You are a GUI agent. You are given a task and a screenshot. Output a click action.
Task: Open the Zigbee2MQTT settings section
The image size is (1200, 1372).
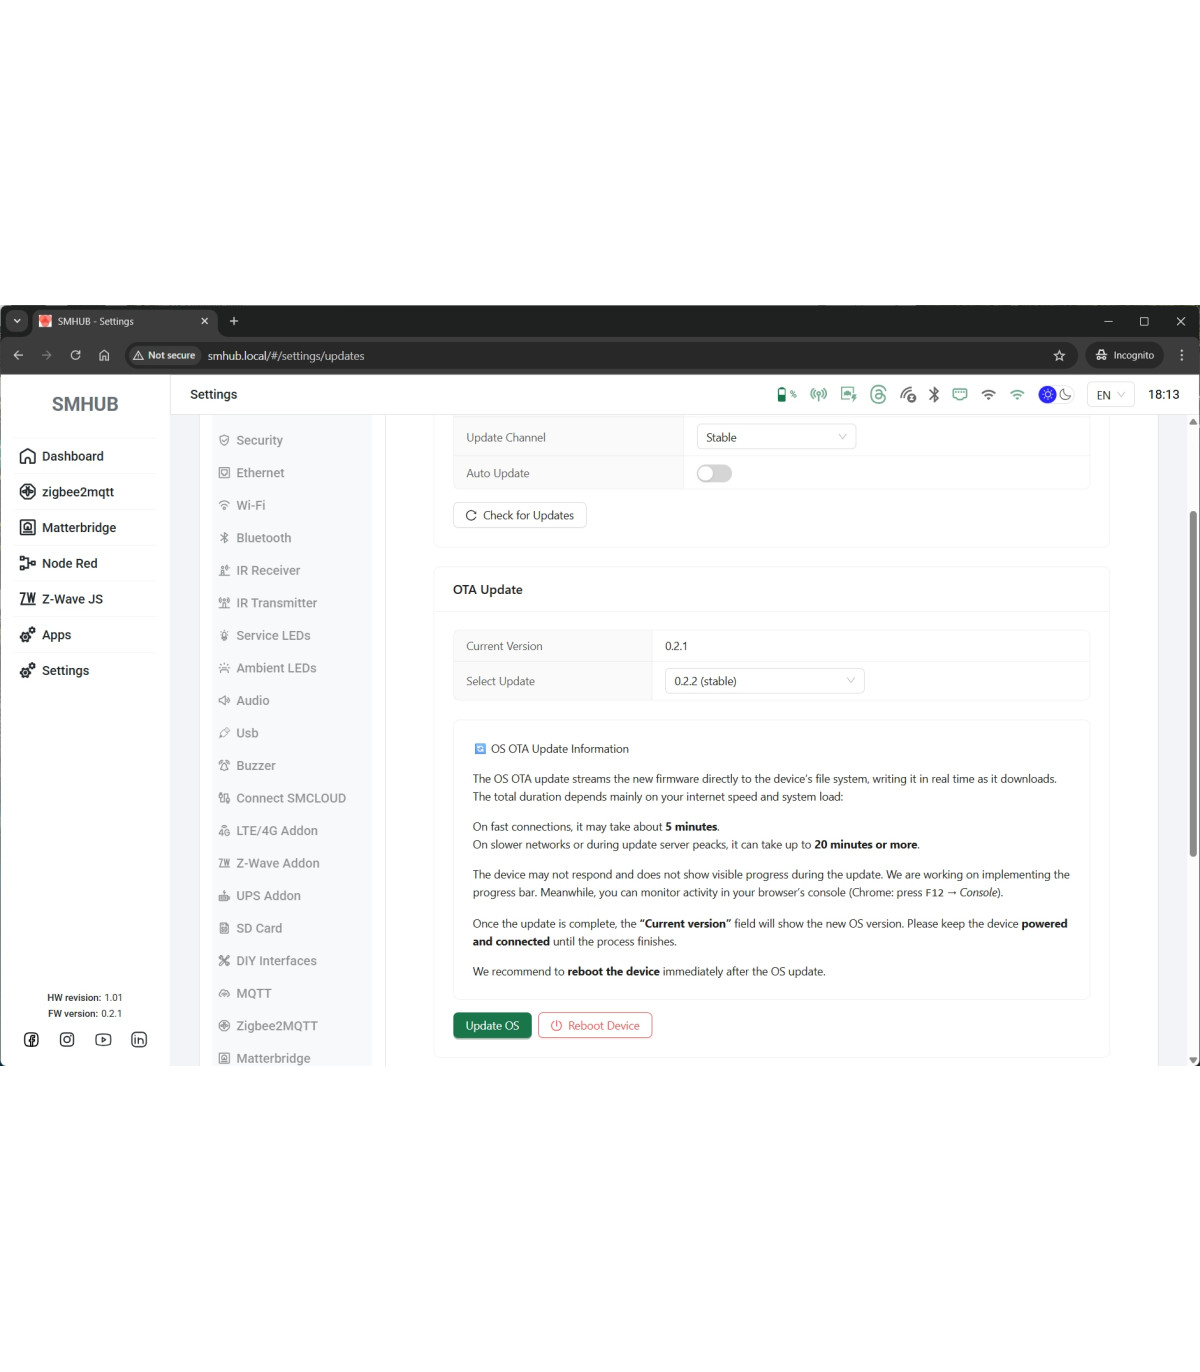[276, 1026]
